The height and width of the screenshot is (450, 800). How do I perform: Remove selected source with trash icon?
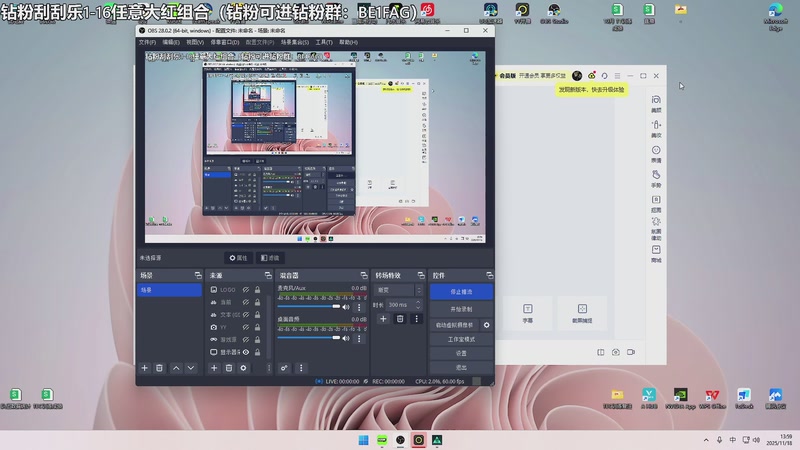point(229,368)
